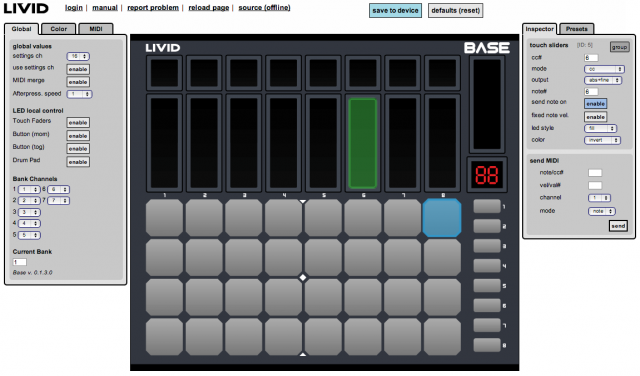This screenshot has height=376, width=640.
Task: Toggle Drum Pad LED local control
Action: [x=78, y=162]
